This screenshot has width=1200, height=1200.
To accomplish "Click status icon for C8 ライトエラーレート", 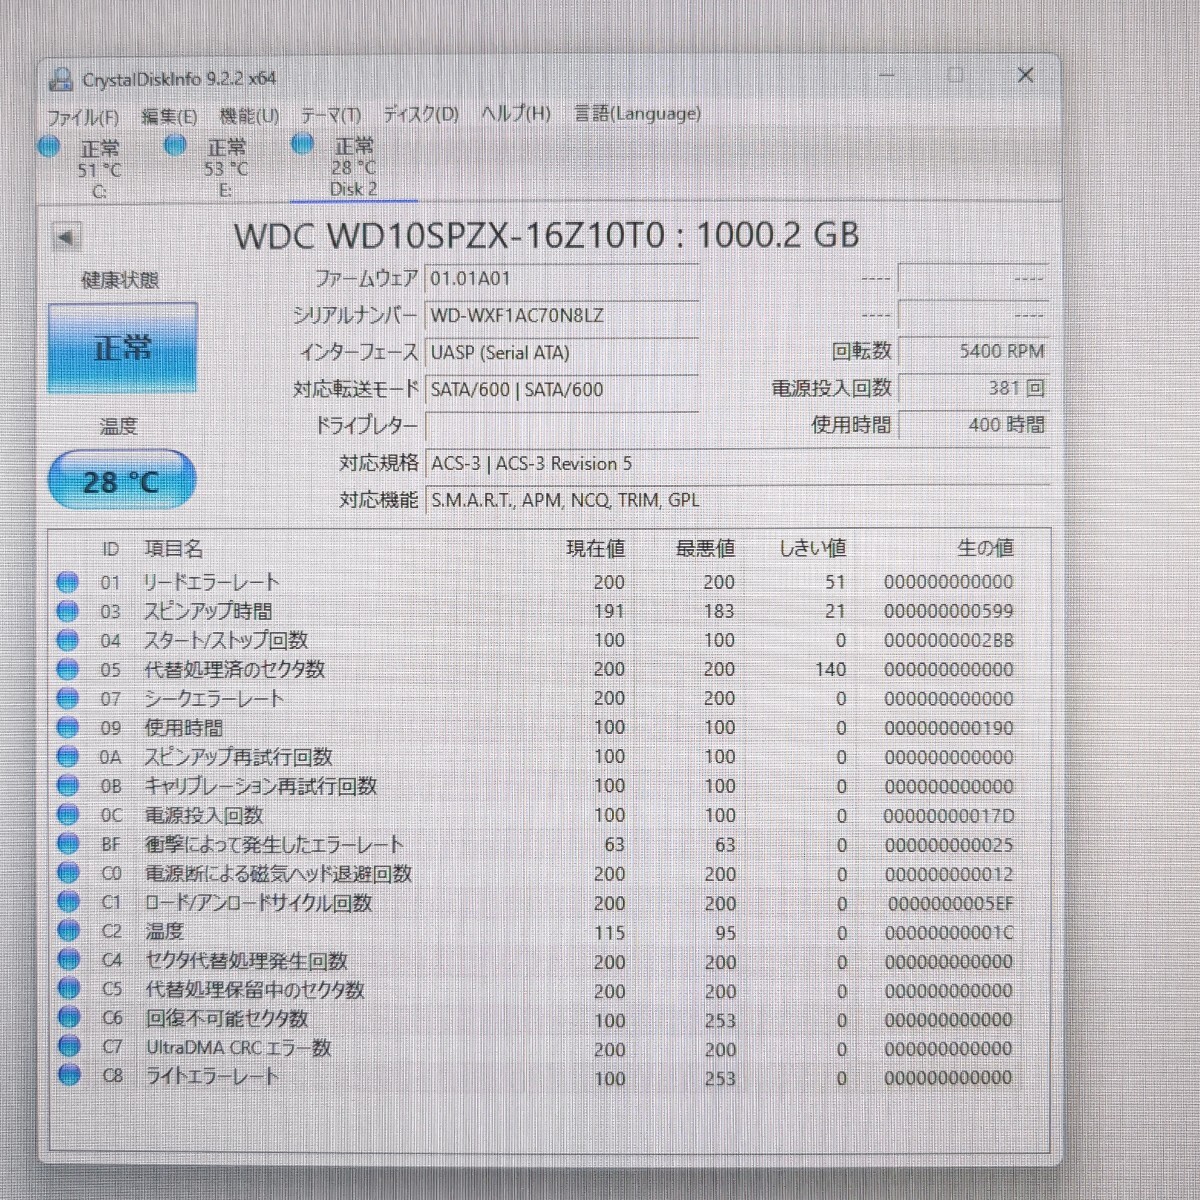I will pyautogui.click(x=69, y=1076).
